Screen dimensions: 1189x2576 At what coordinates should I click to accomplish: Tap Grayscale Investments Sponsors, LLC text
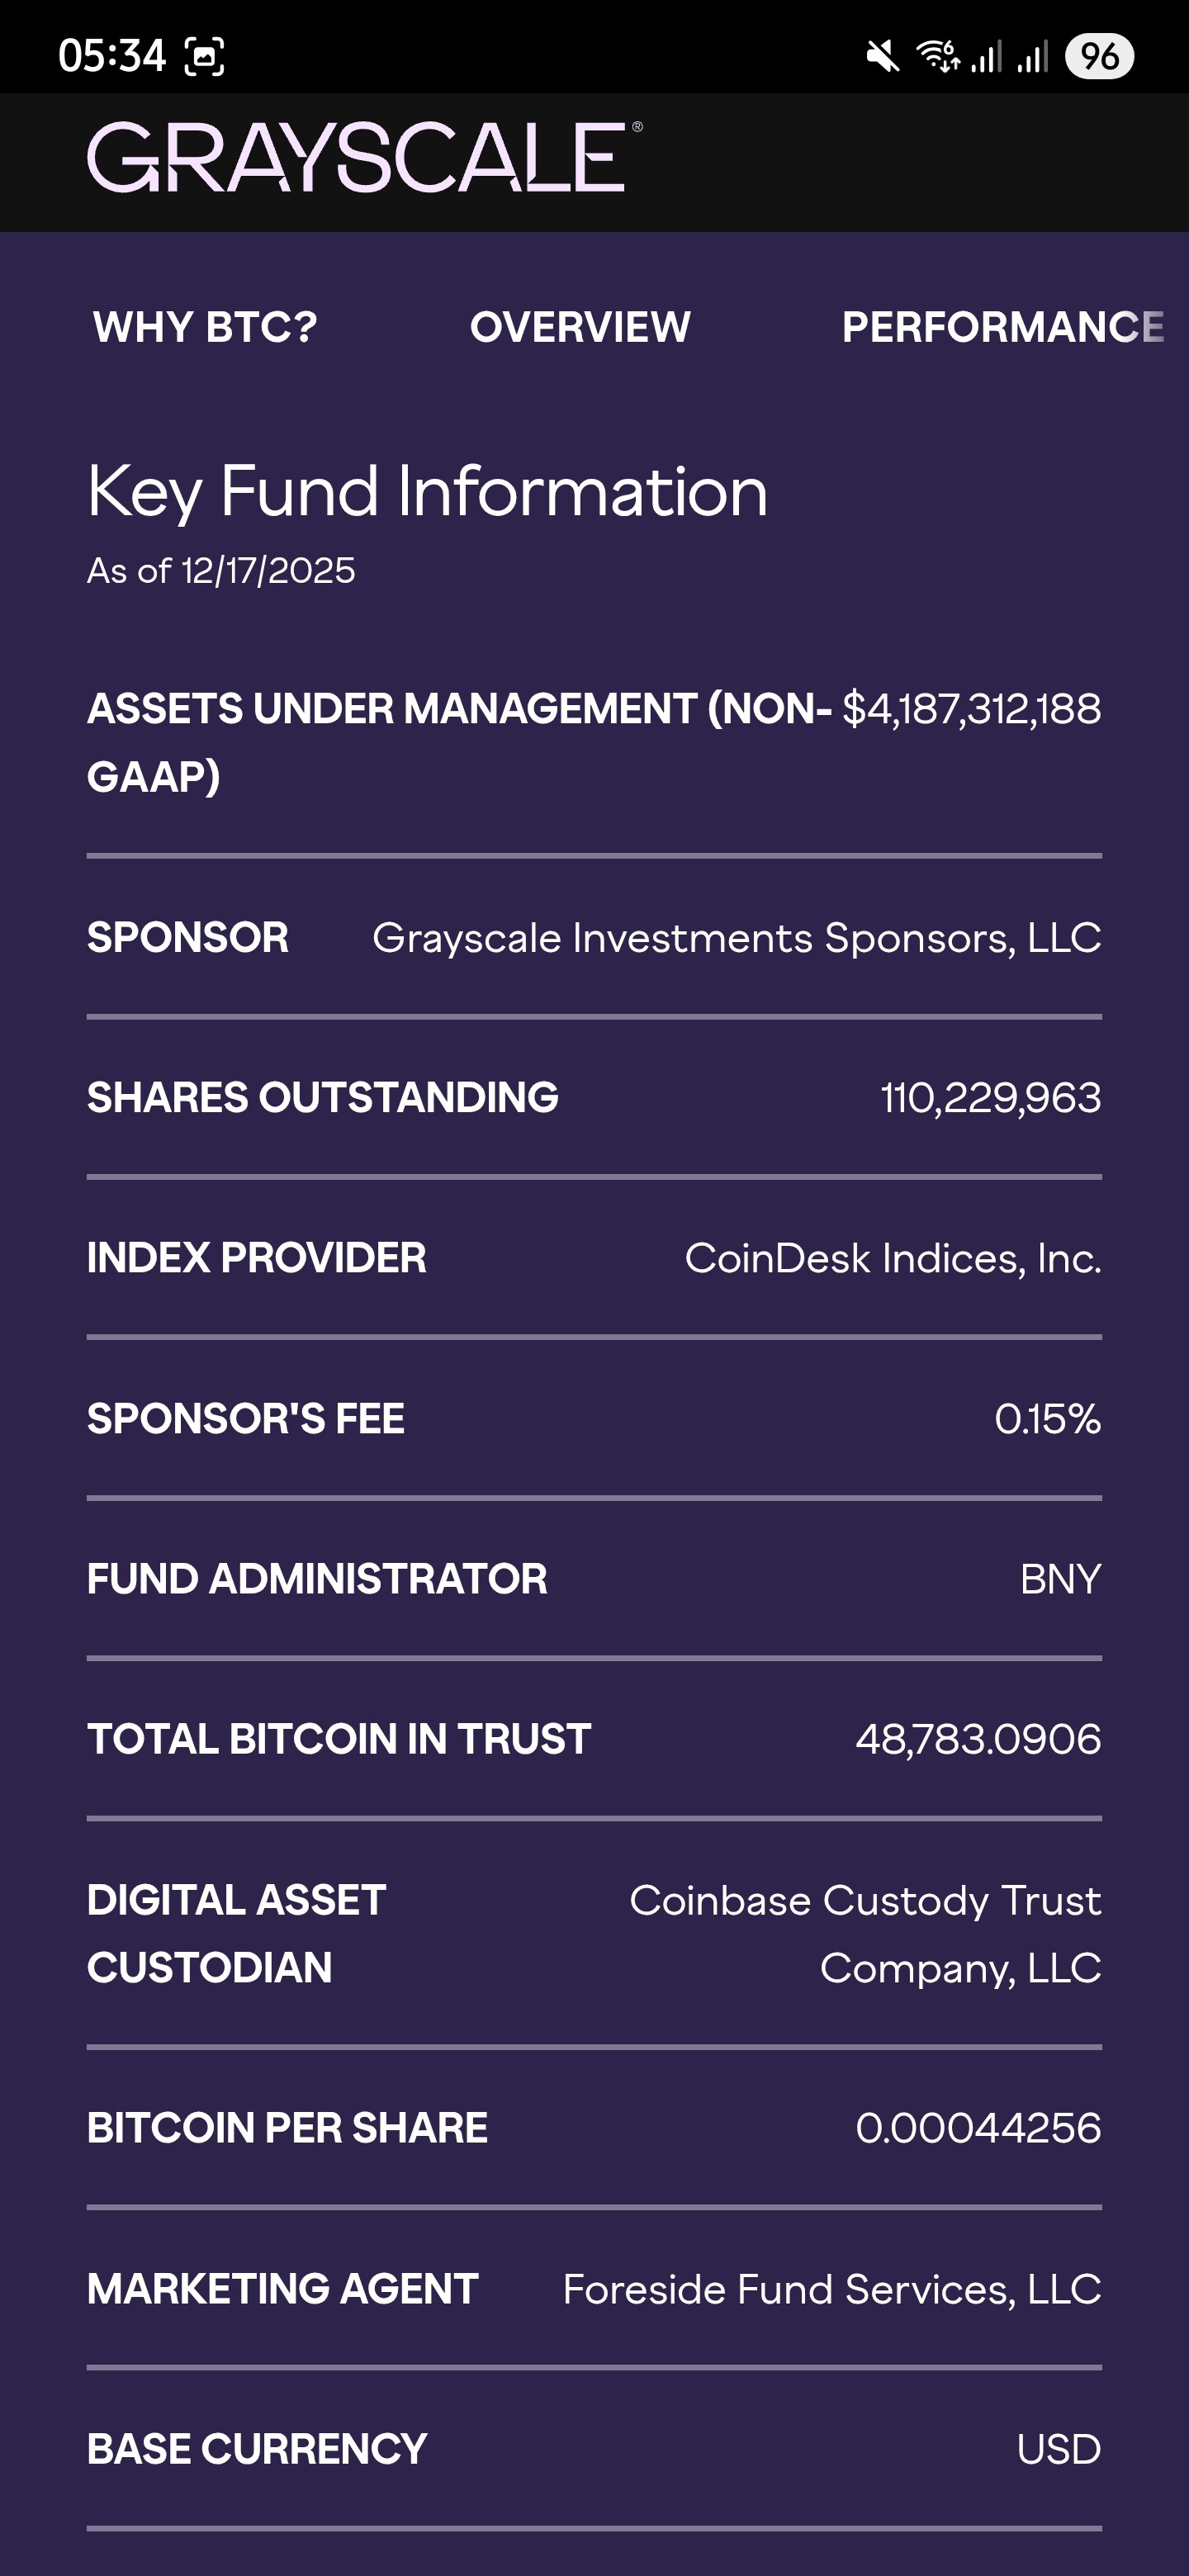736,938
